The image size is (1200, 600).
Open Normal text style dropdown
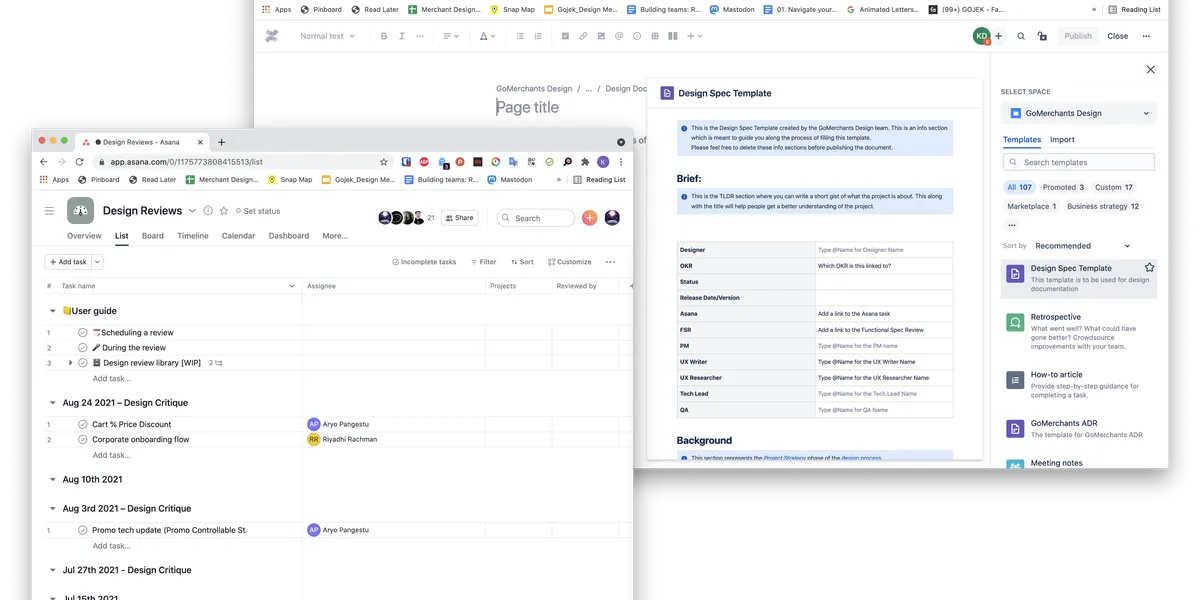click(x=326, y=36)
